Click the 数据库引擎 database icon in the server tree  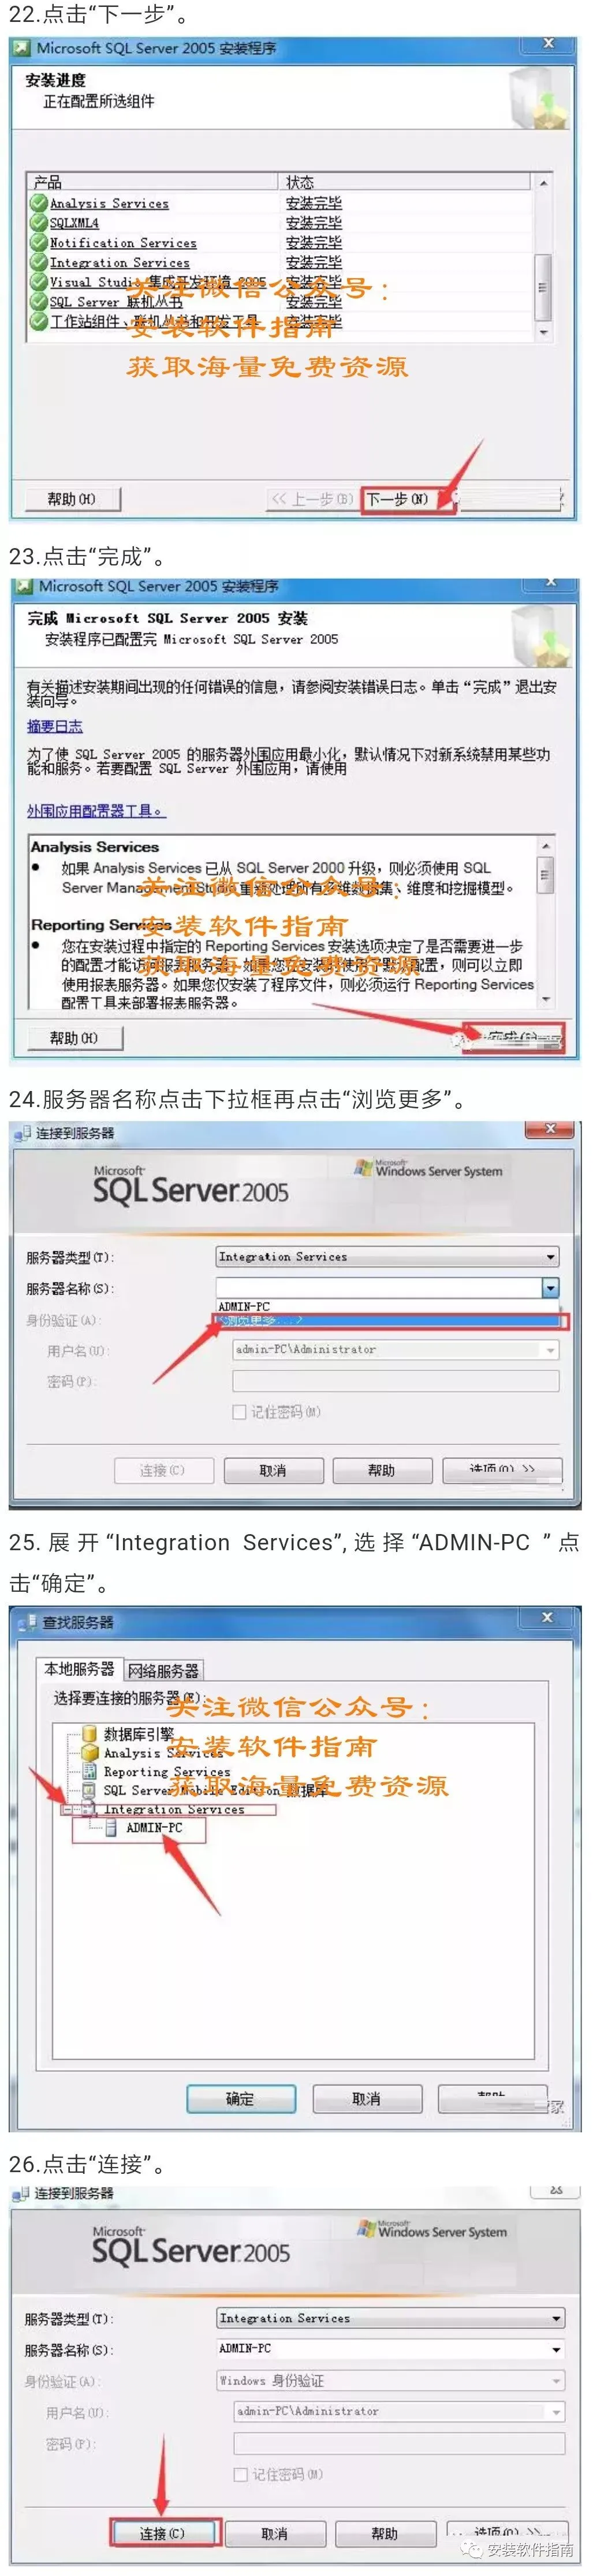pyautogui.click(x=89, y=1735)
